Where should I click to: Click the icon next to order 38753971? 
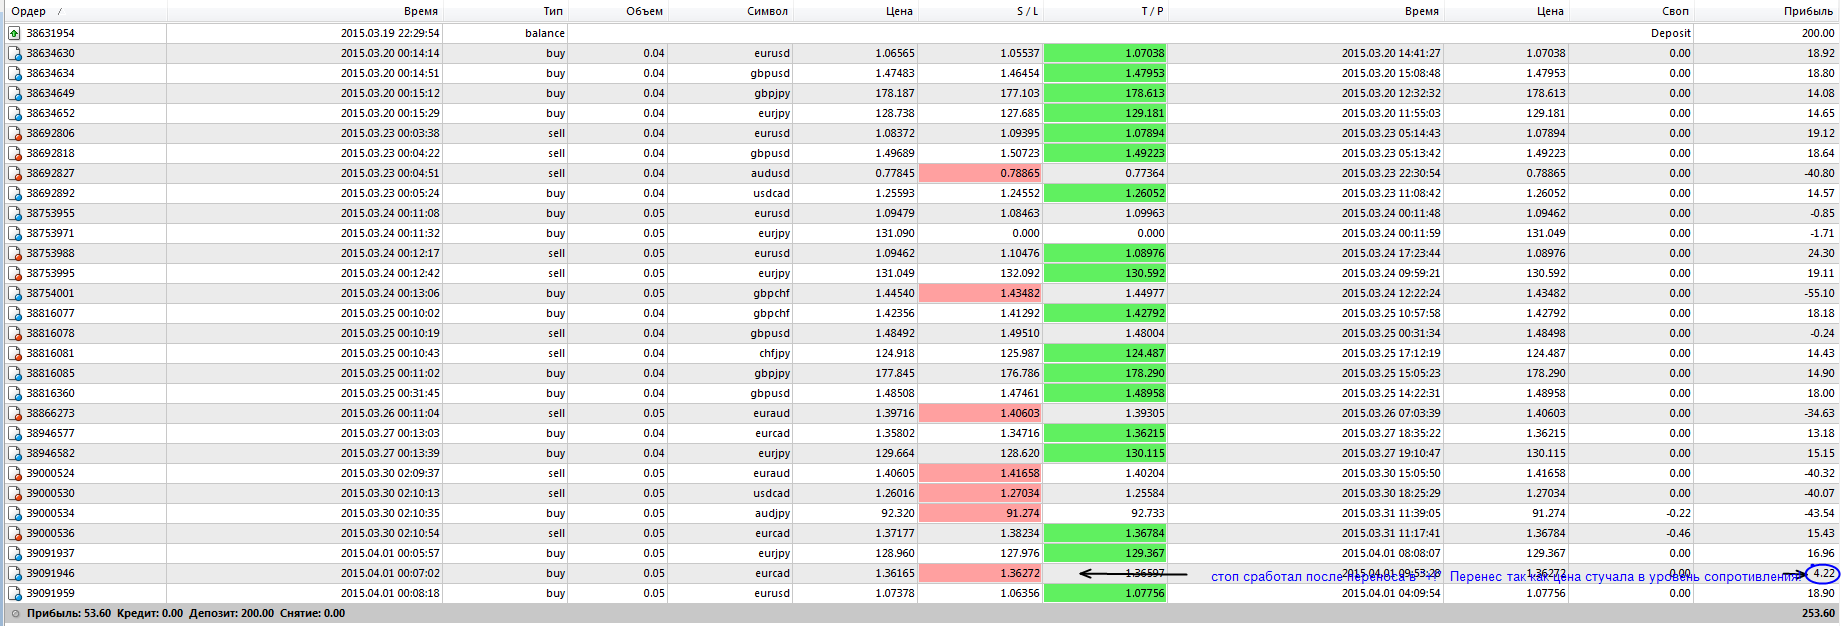click(14, 233)
